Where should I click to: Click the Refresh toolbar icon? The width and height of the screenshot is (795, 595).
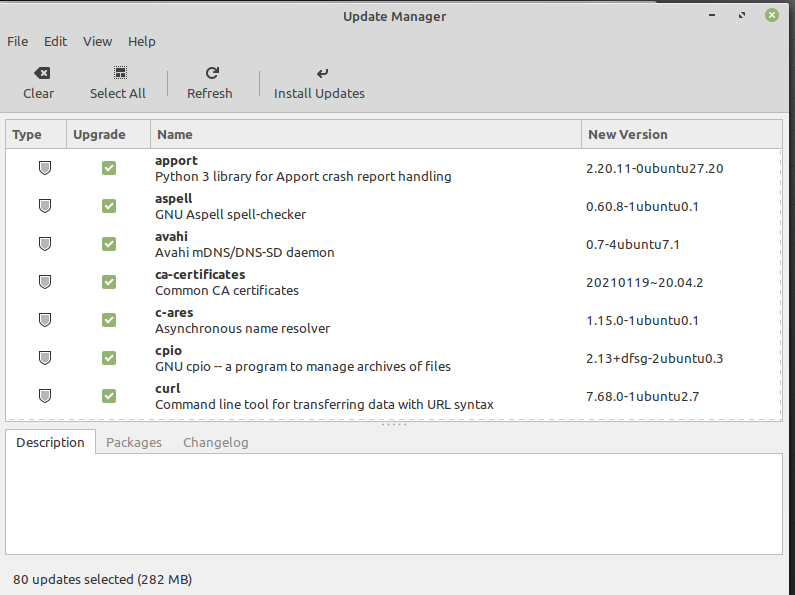tap(212, 73)
